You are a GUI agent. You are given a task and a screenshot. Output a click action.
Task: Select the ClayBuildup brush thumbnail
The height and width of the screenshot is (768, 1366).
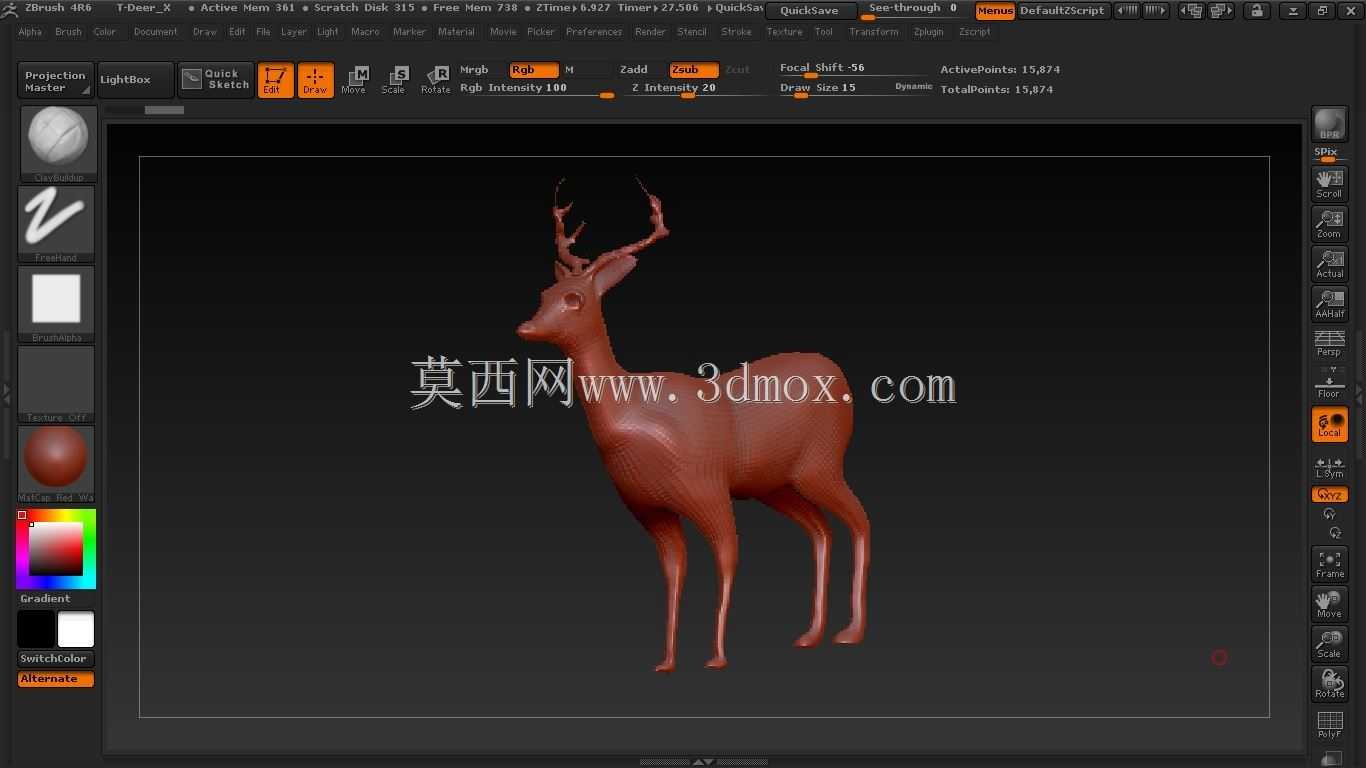tap(57, 144)
